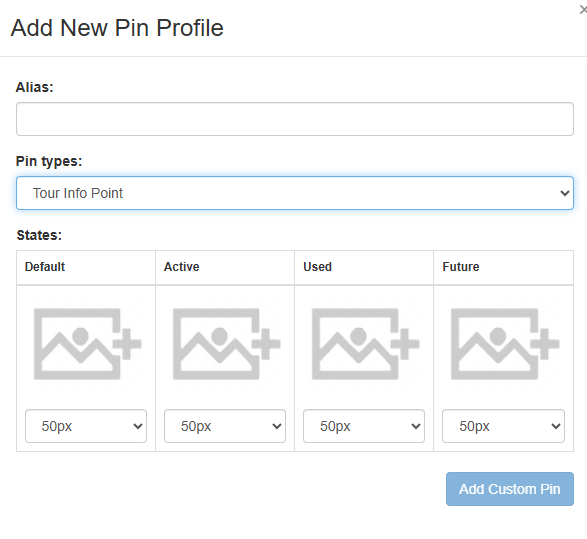587x539 pixels.
Task: Click the States label
Action: point(39,235)
